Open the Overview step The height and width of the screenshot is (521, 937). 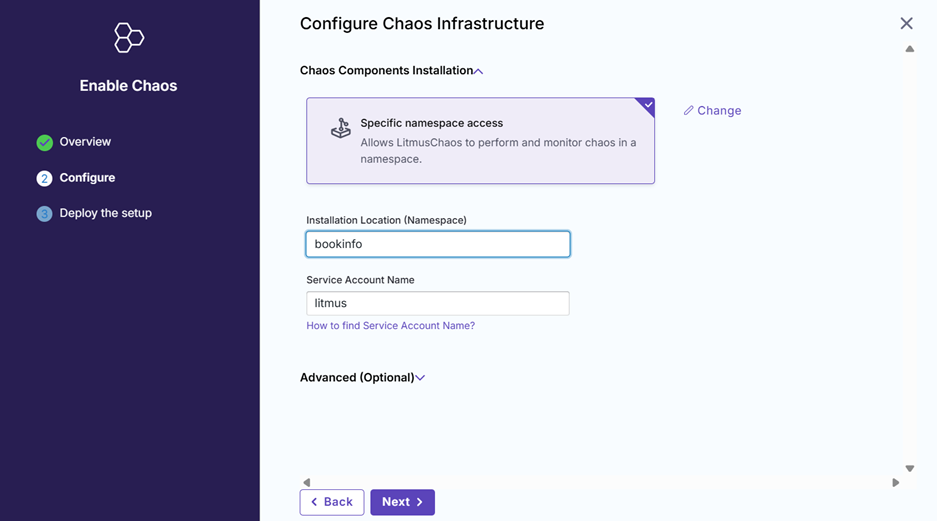pyautogui.click(x=85, y=142)
